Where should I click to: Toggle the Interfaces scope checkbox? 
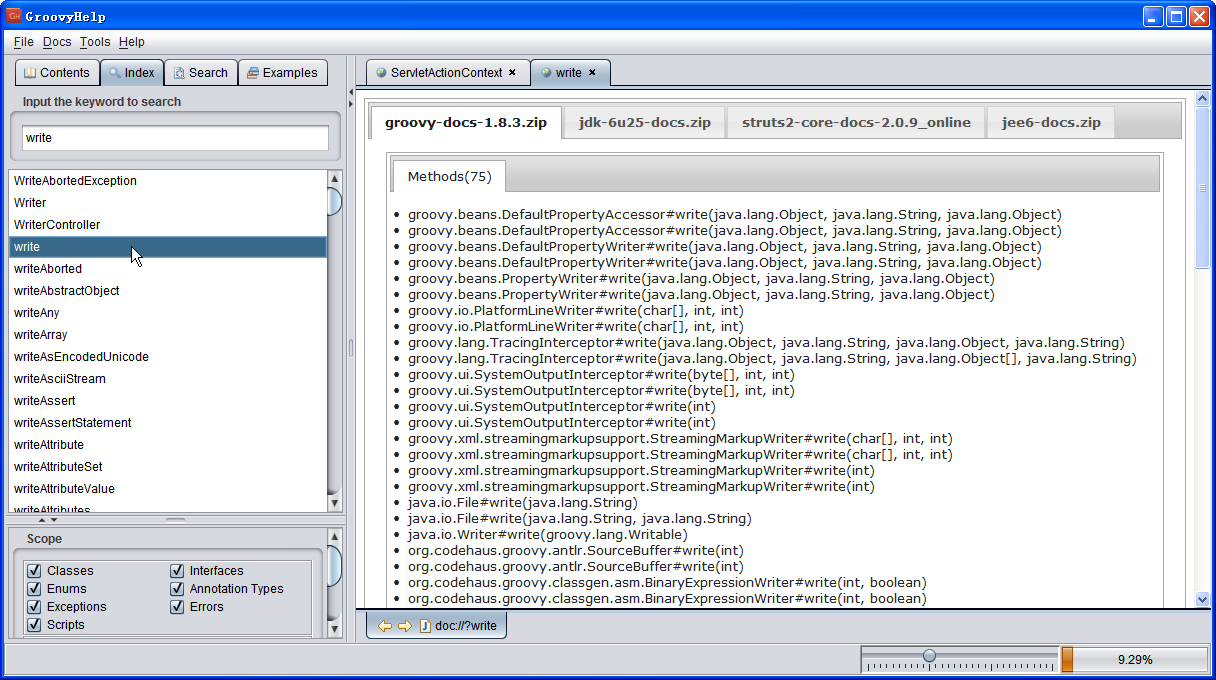pyautogui.click(x=177, y=571)
